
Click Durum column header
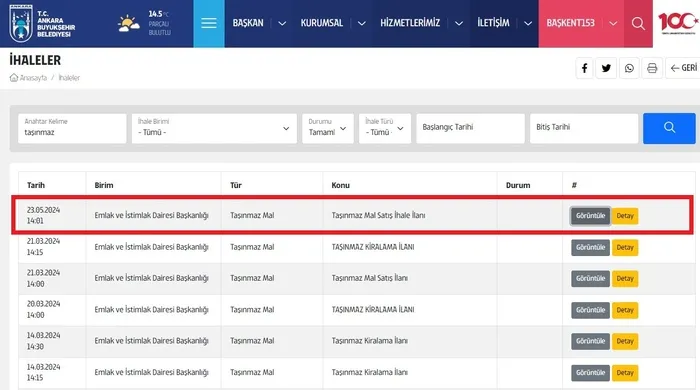point(518,185)
